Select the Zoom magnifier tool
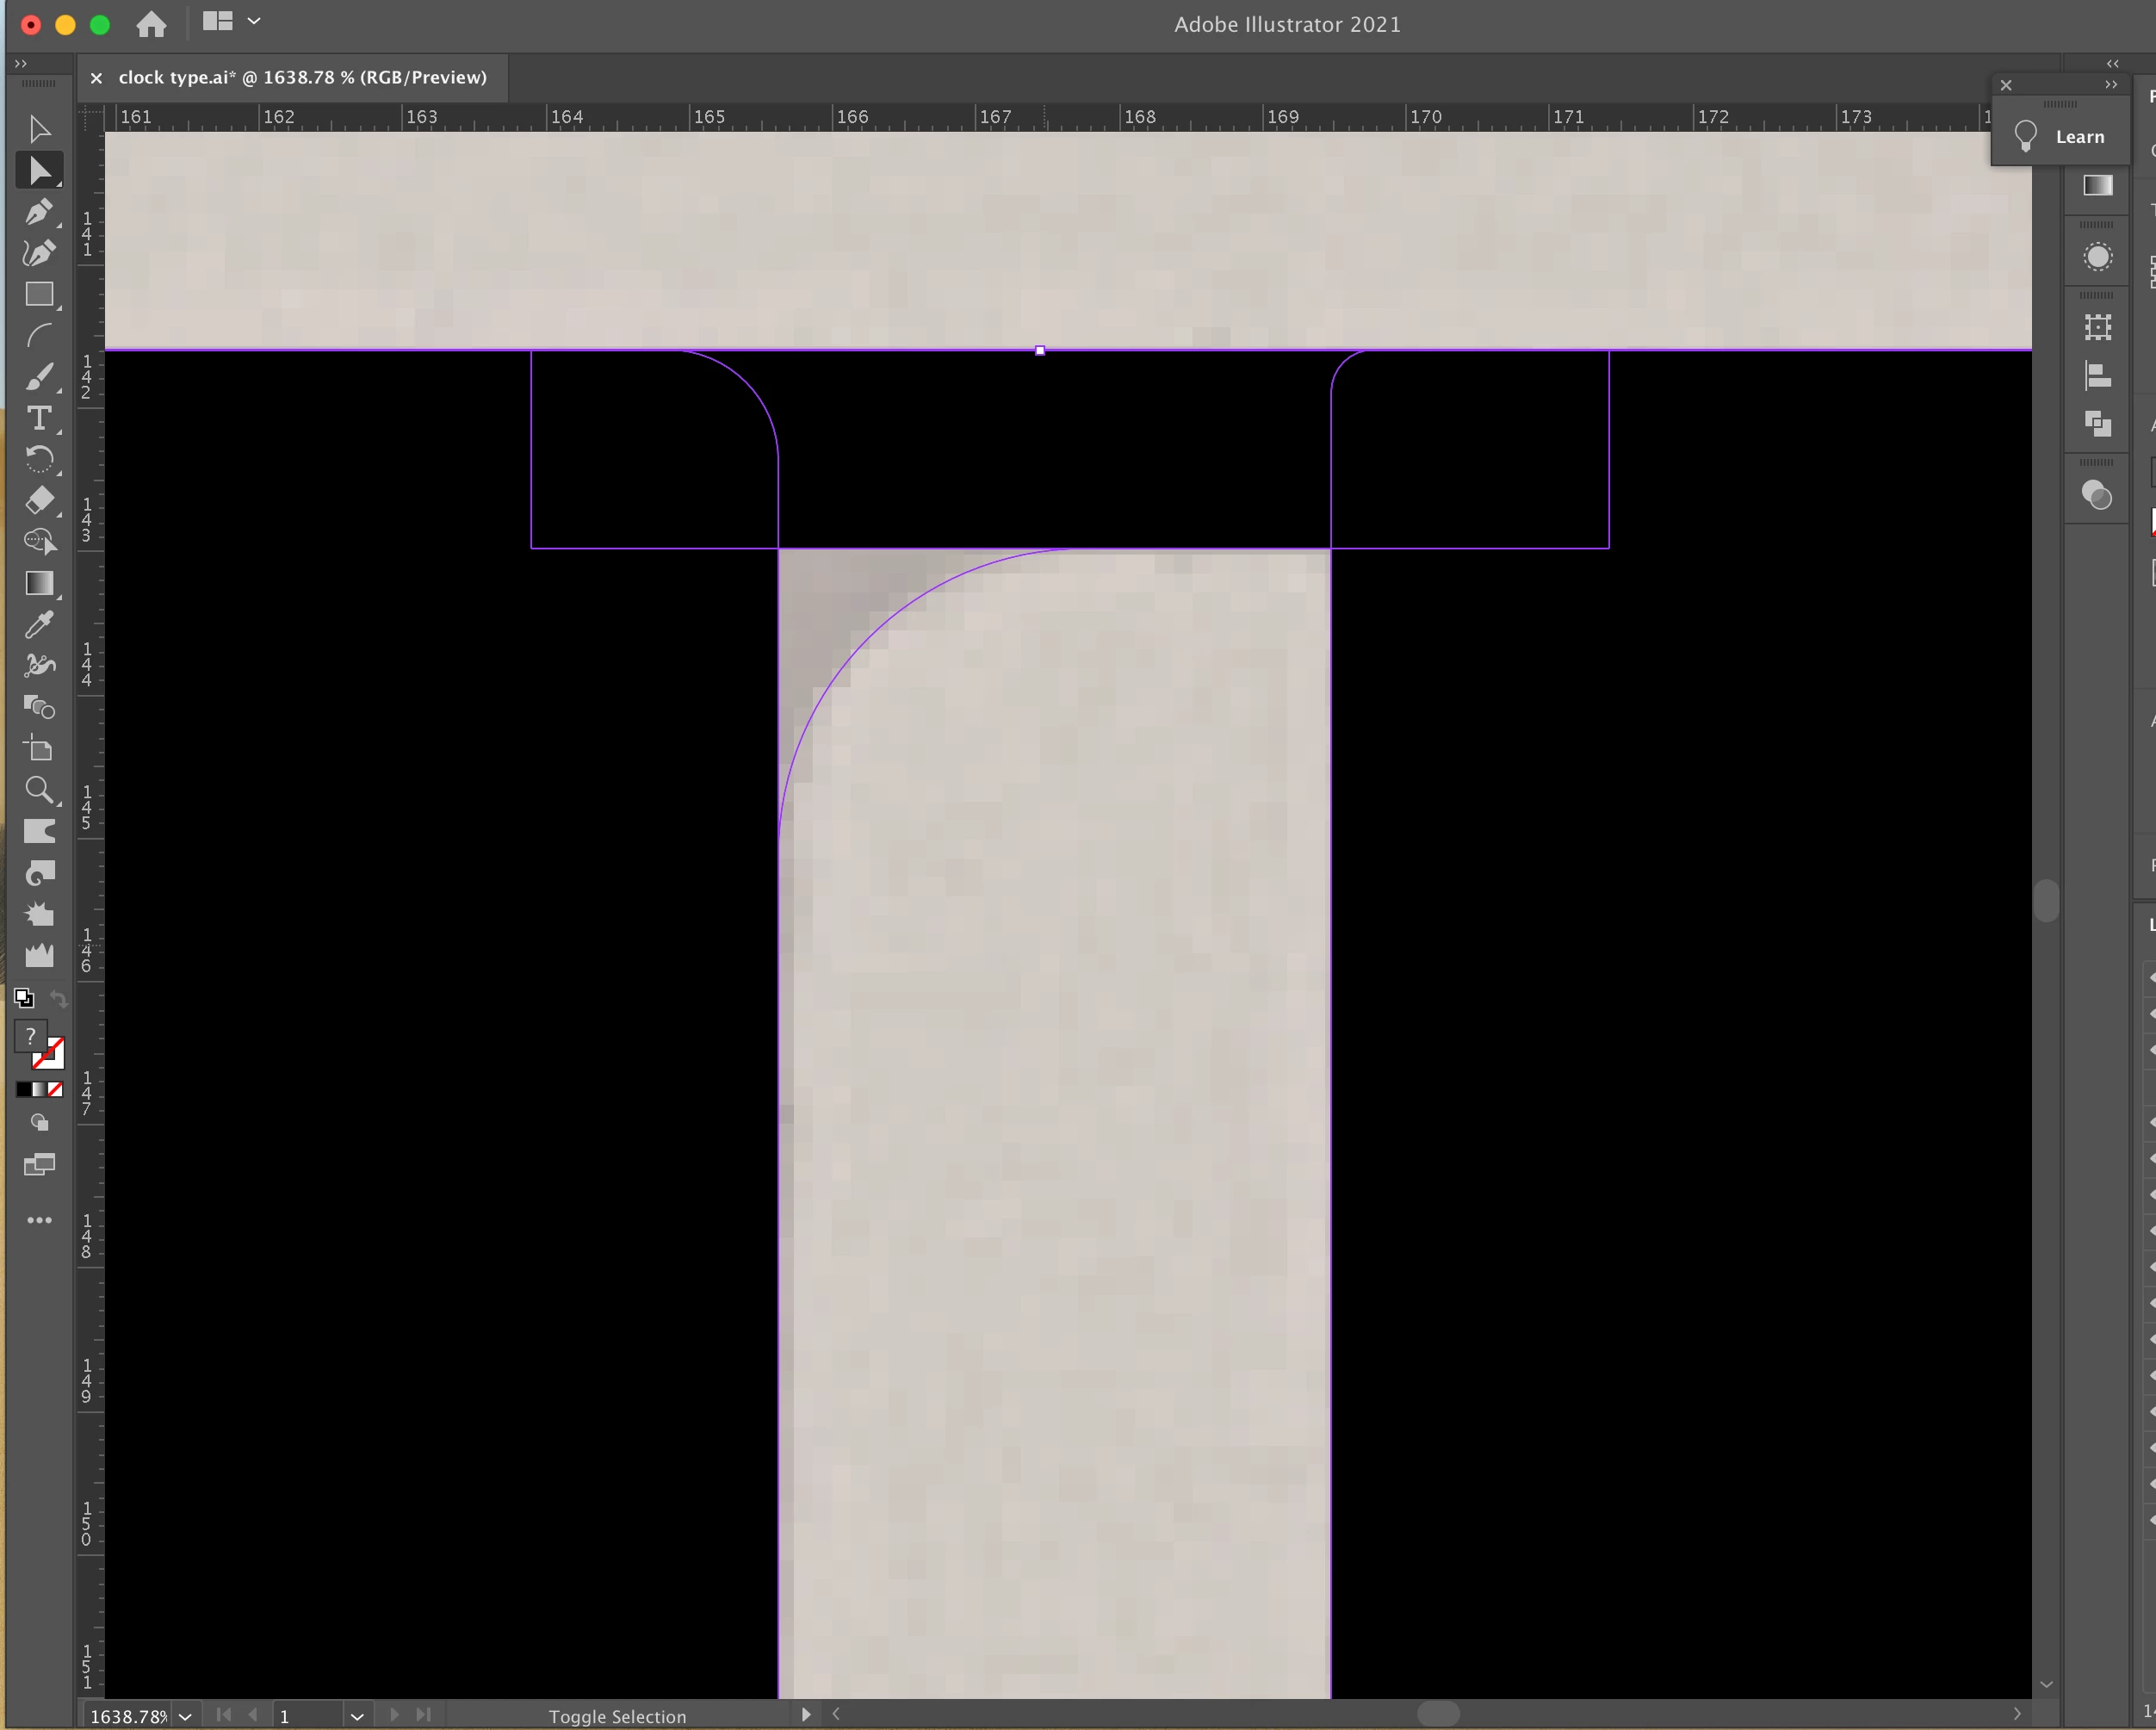The height and width of the screenshot is (1730, 2156). (x=39, y=790)
